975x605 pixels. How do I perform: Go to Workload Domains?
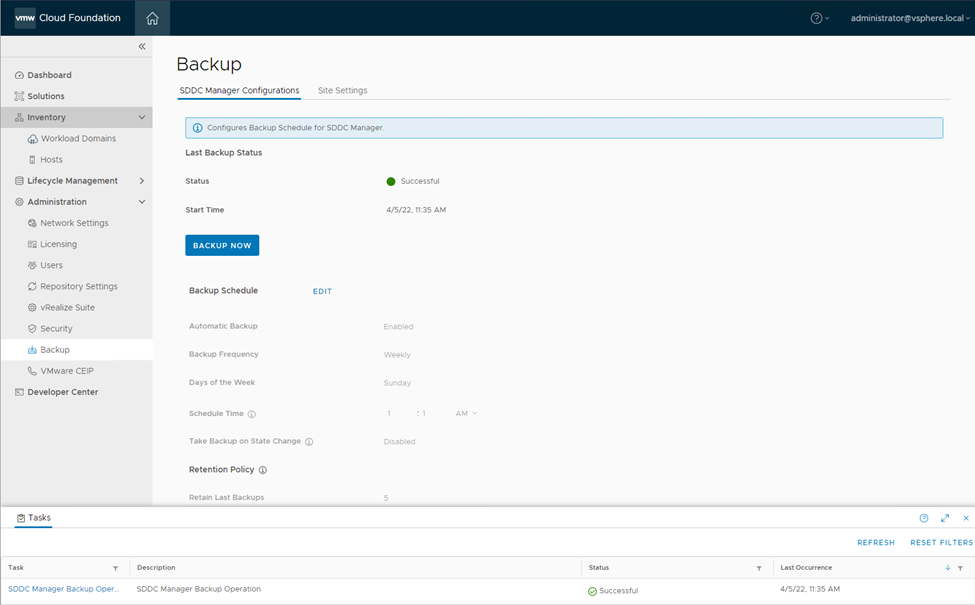(x=78, y=139)
